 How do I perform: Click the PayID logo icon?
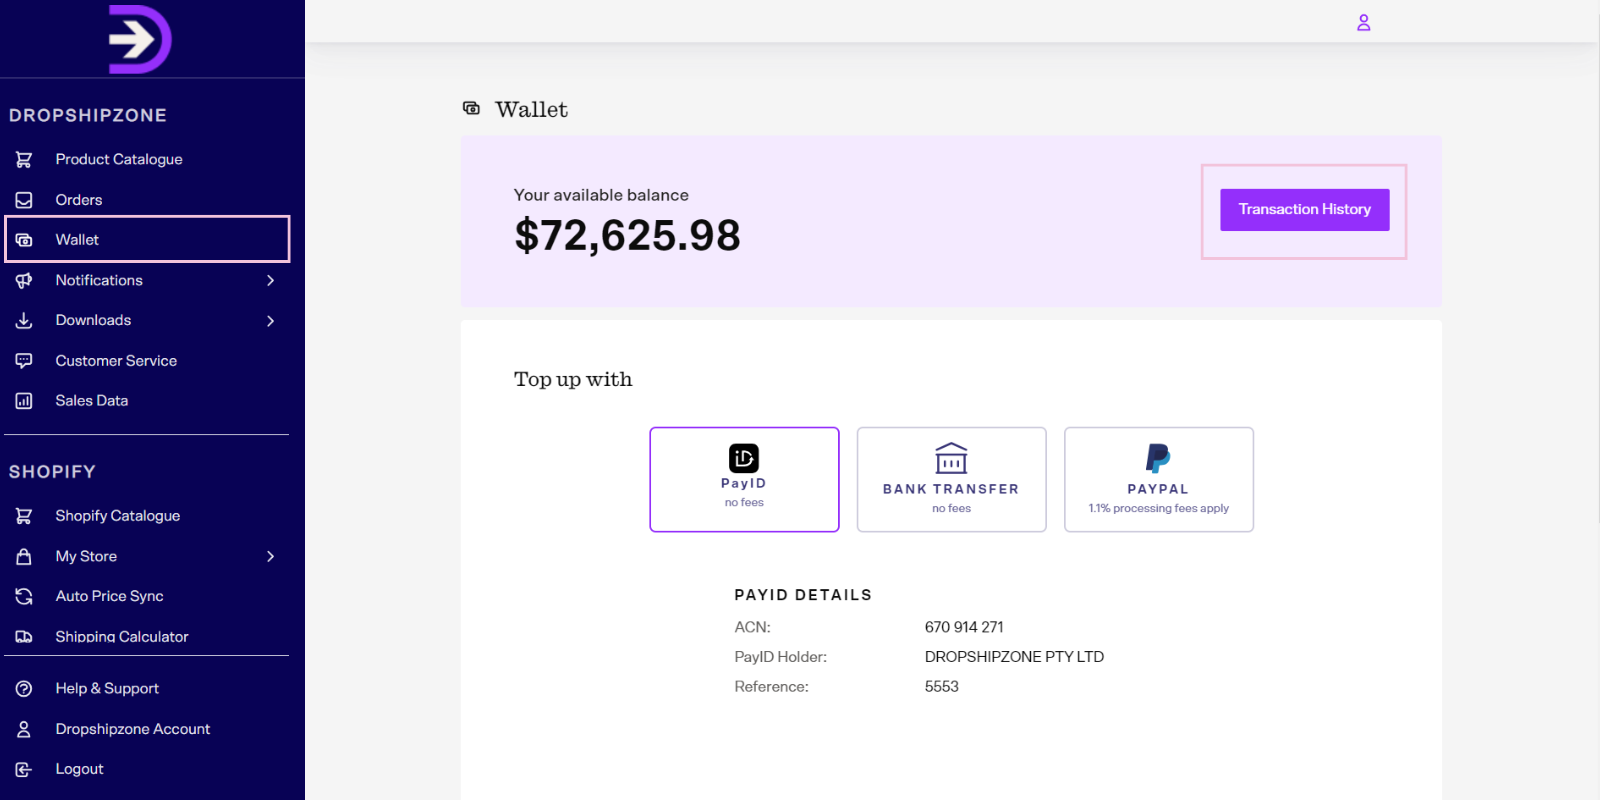tap(744, 458)
